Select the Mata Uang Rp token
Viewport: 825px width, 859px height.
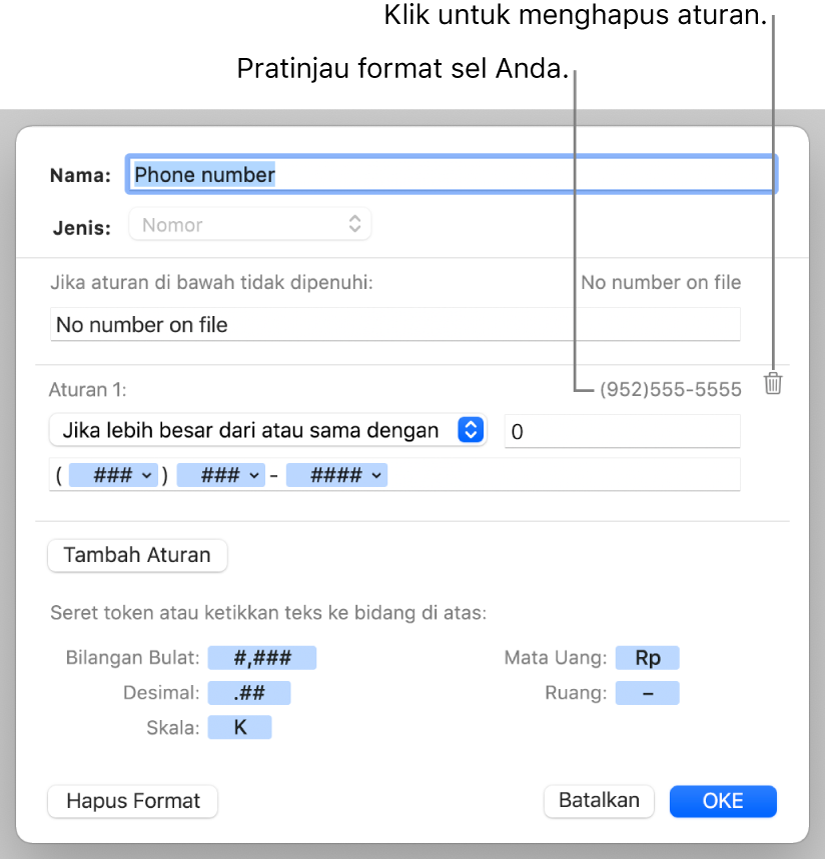coord(648,657)
